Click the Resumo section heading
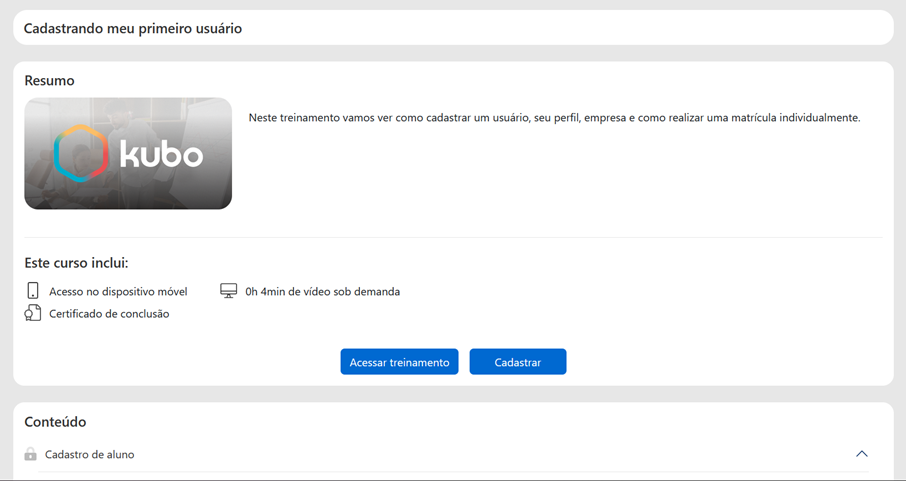 49,80
